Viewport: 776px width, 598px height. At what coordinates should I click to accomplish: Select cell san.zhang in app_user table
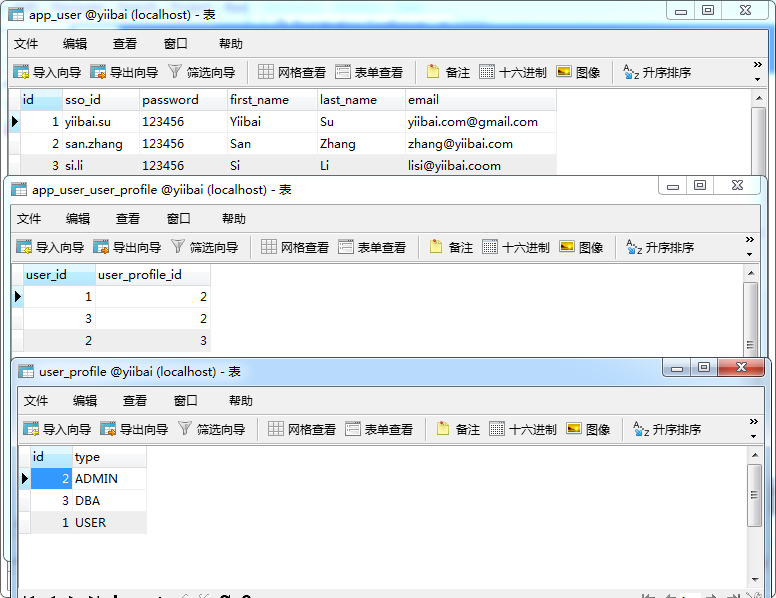[101, 144]
